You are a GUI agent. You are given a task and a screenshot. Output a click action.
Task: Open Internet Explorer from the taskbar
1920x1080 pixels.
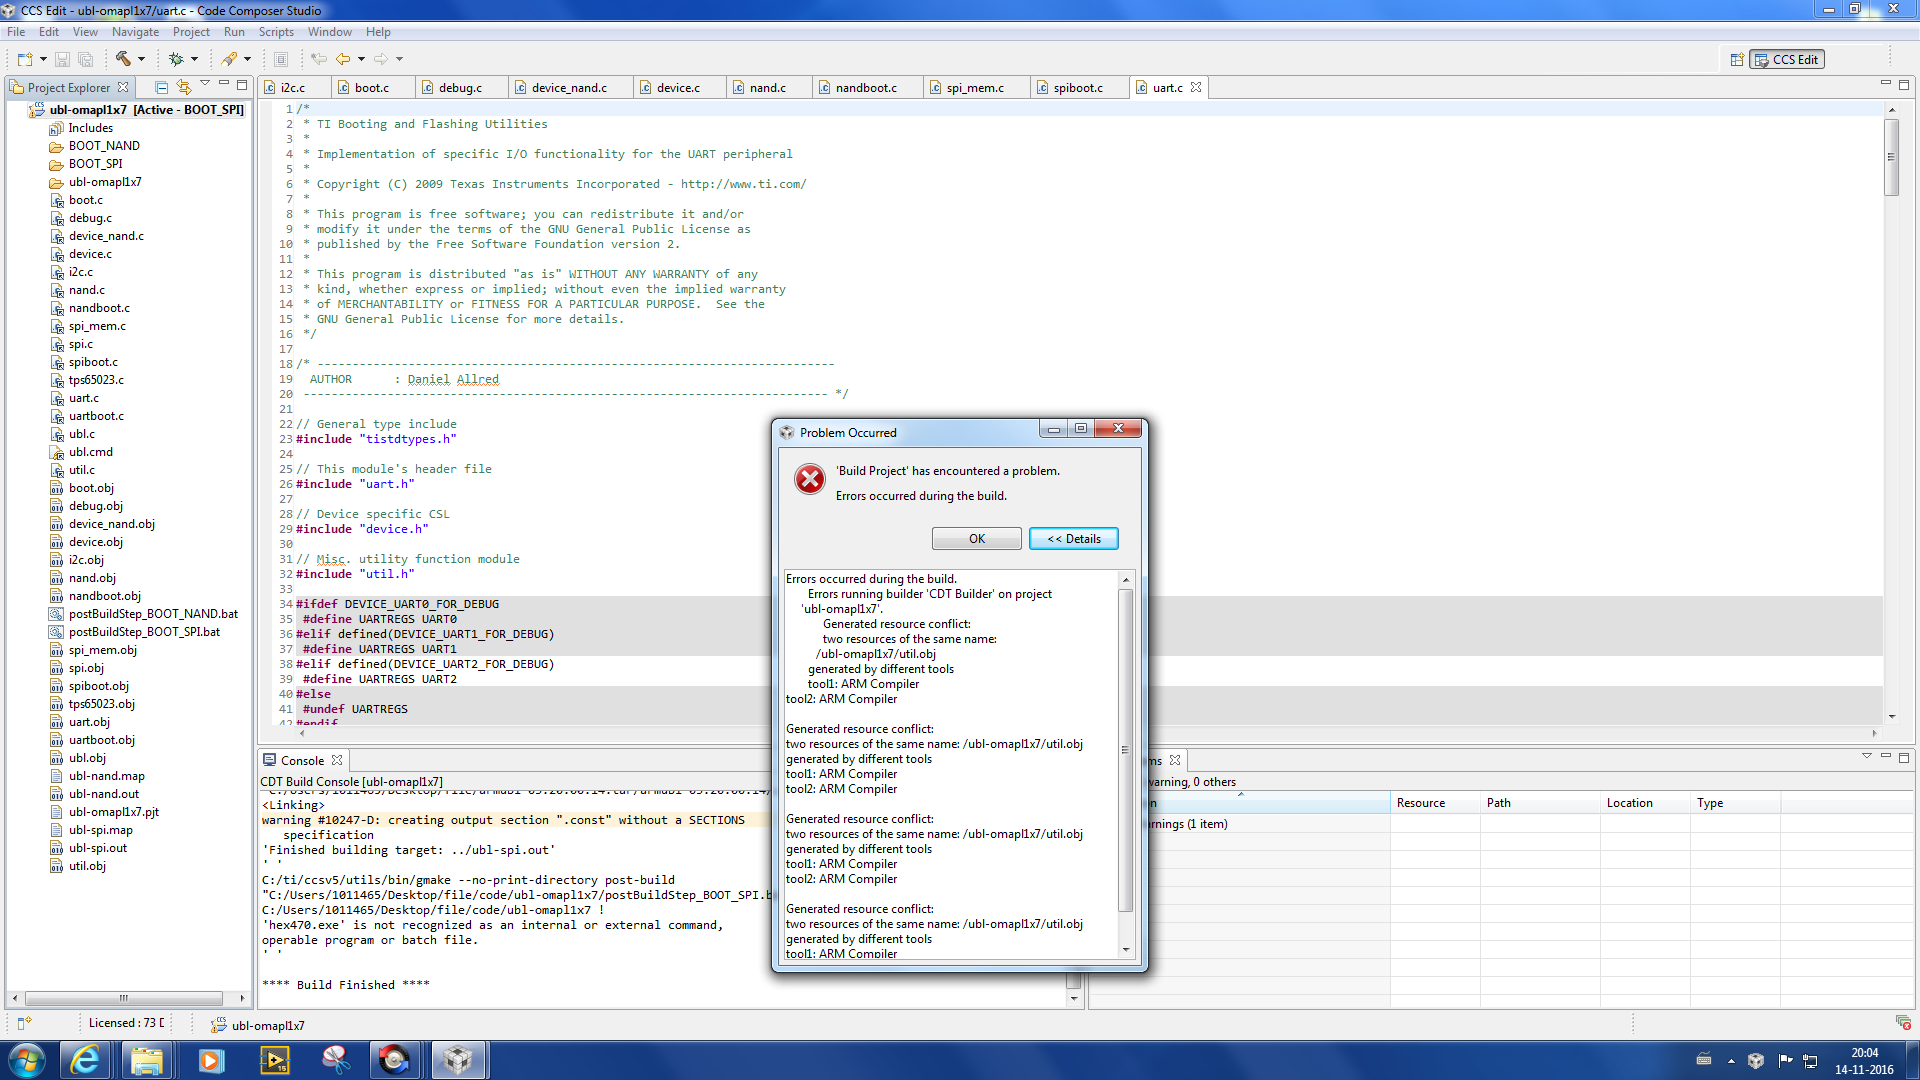tap(86, 1060)
